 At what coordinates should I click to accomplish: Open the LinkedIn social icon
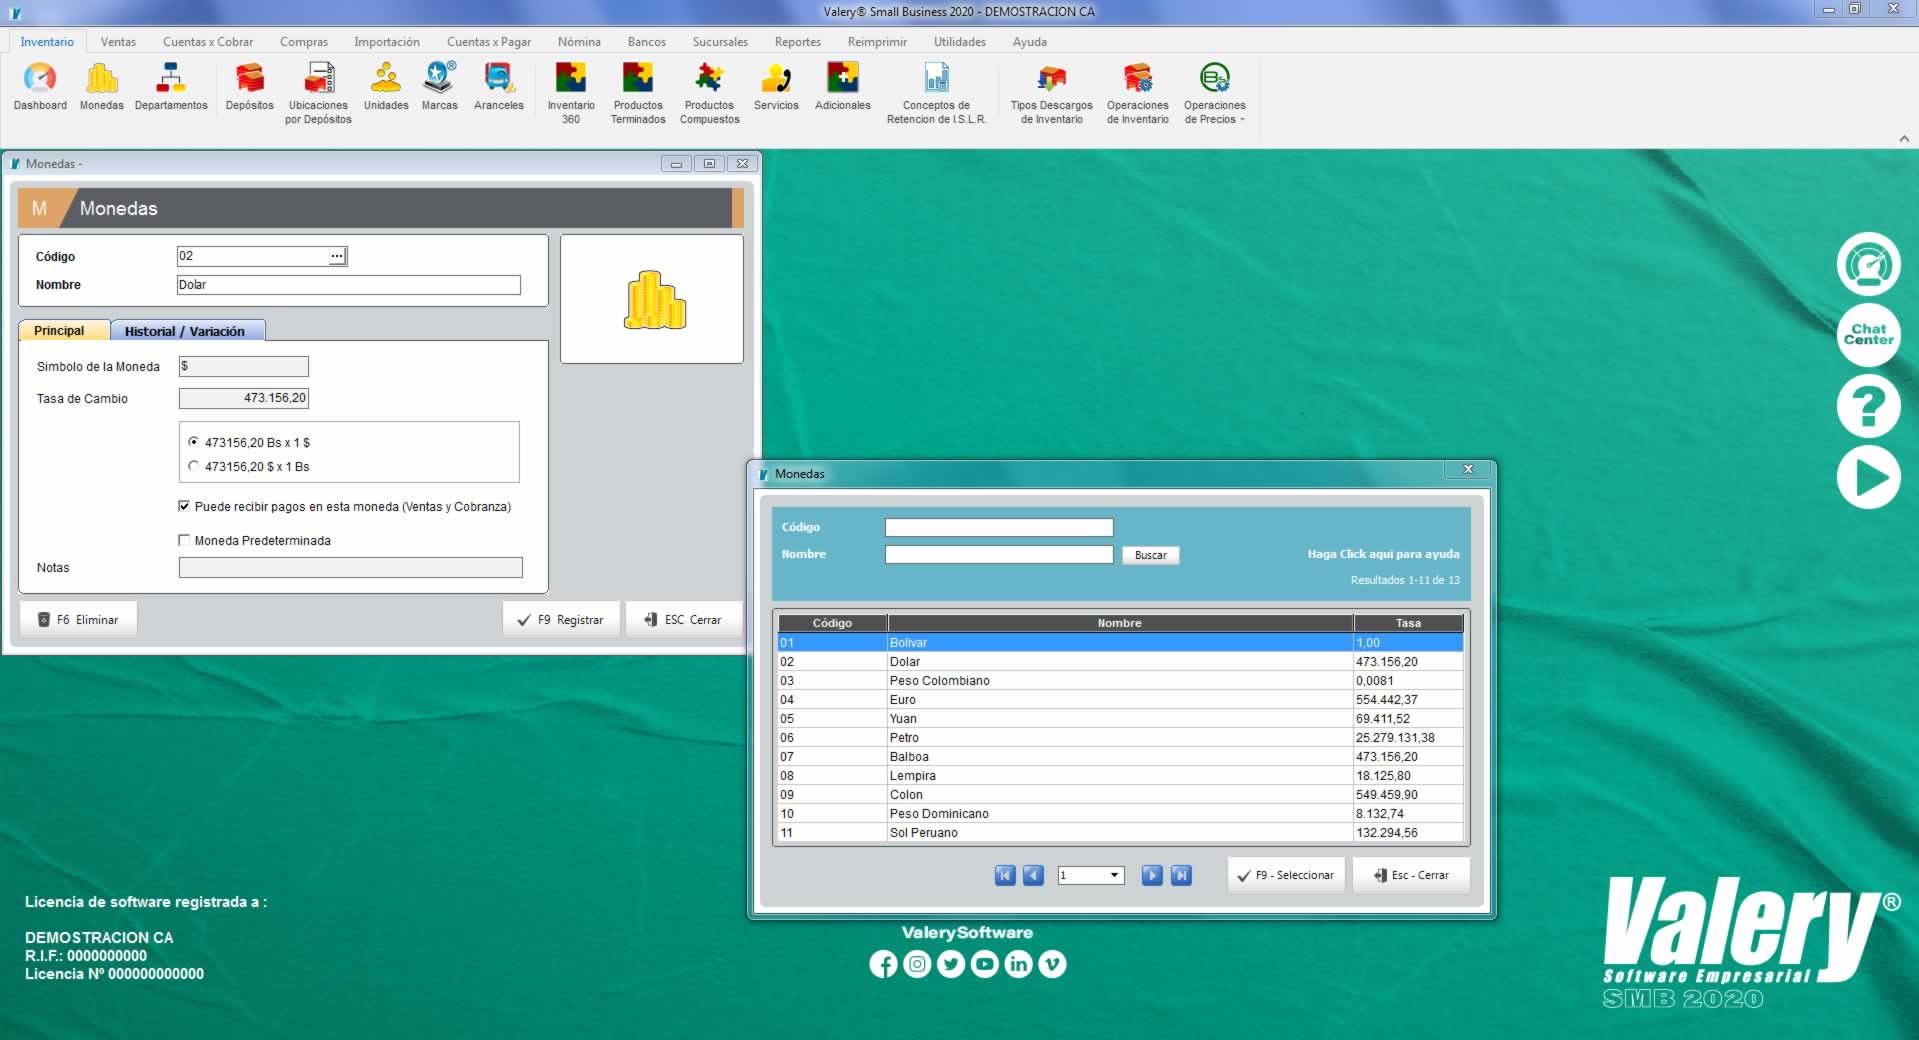[x=1018, y=964]
